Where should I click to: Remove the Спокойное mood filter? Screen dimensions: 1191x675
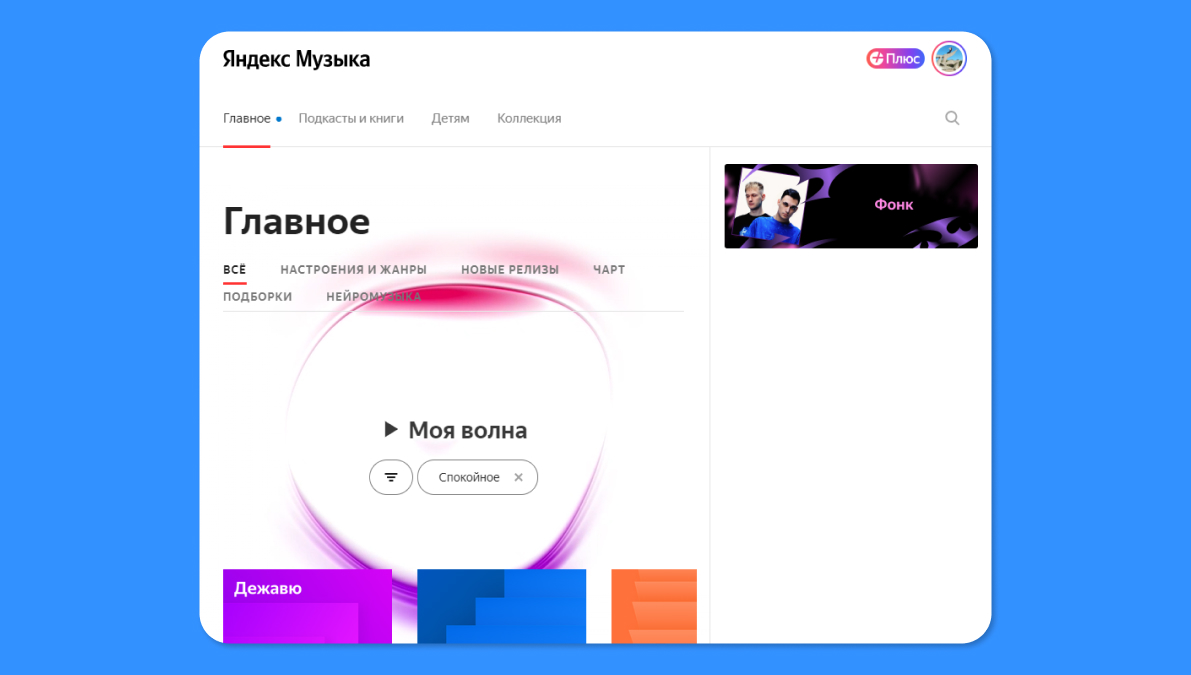pos(518,478)
